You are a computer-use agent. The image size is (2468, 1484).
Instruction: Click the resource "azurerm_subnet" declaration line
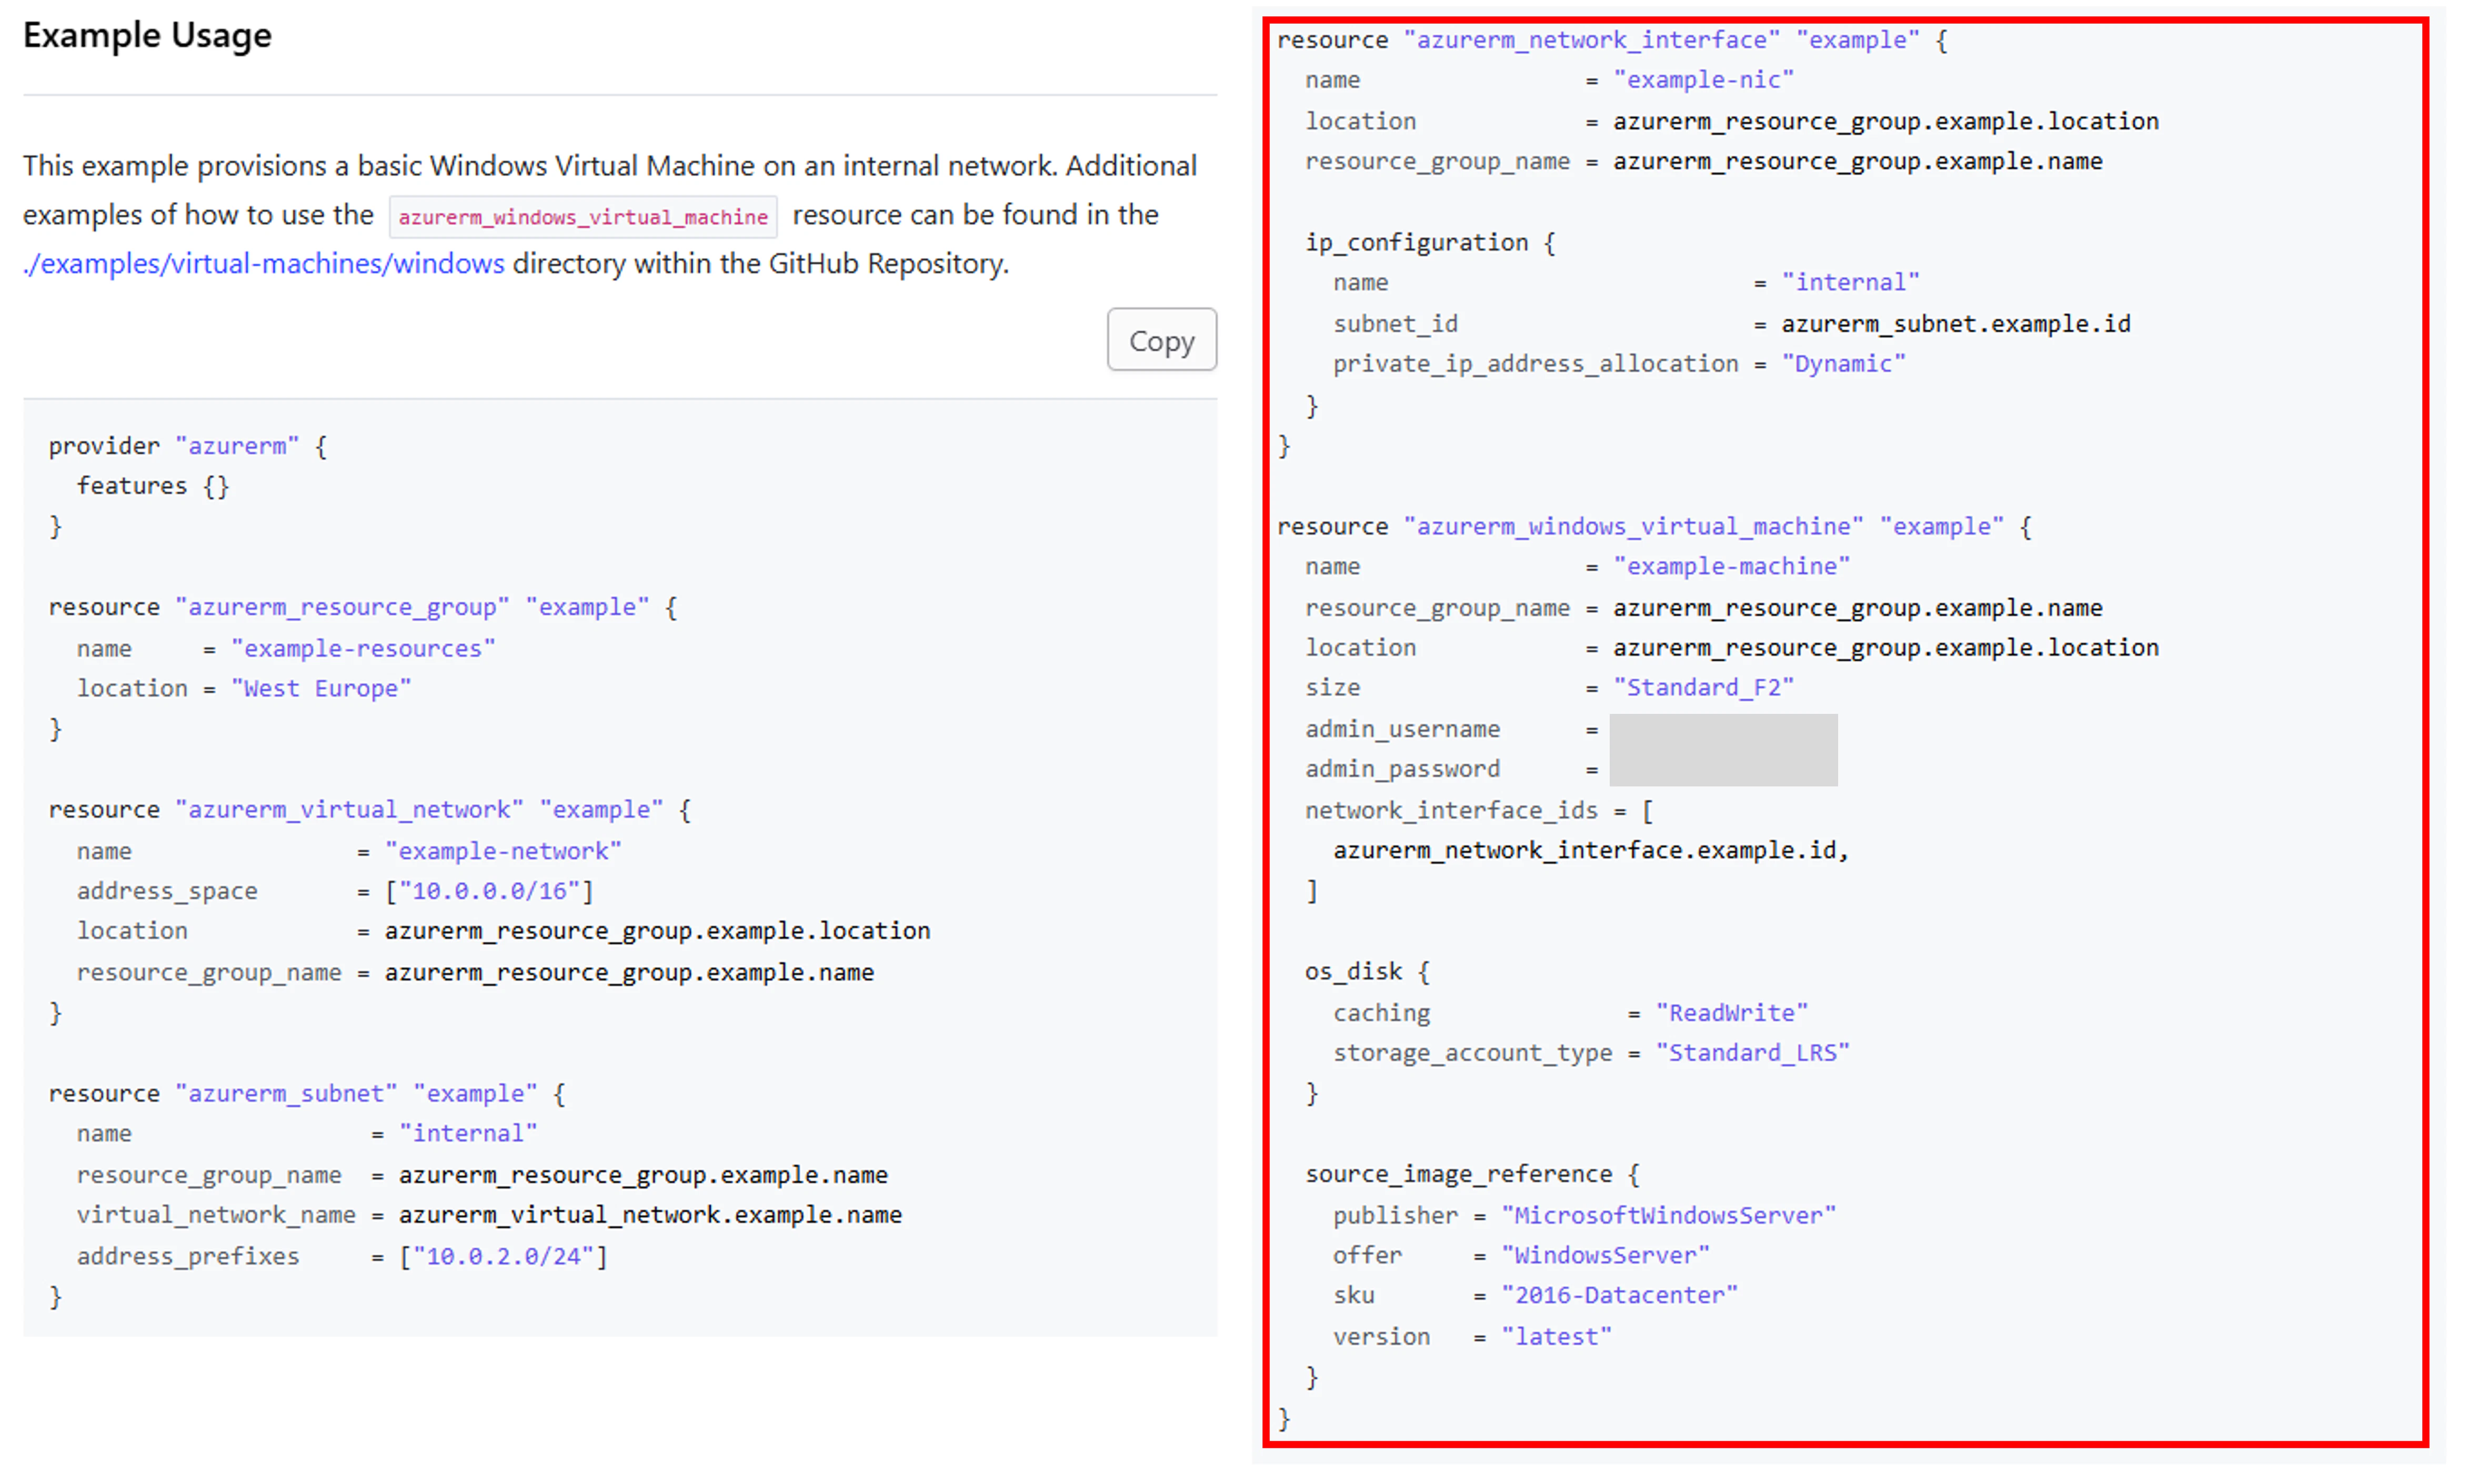click(307, 1093)
